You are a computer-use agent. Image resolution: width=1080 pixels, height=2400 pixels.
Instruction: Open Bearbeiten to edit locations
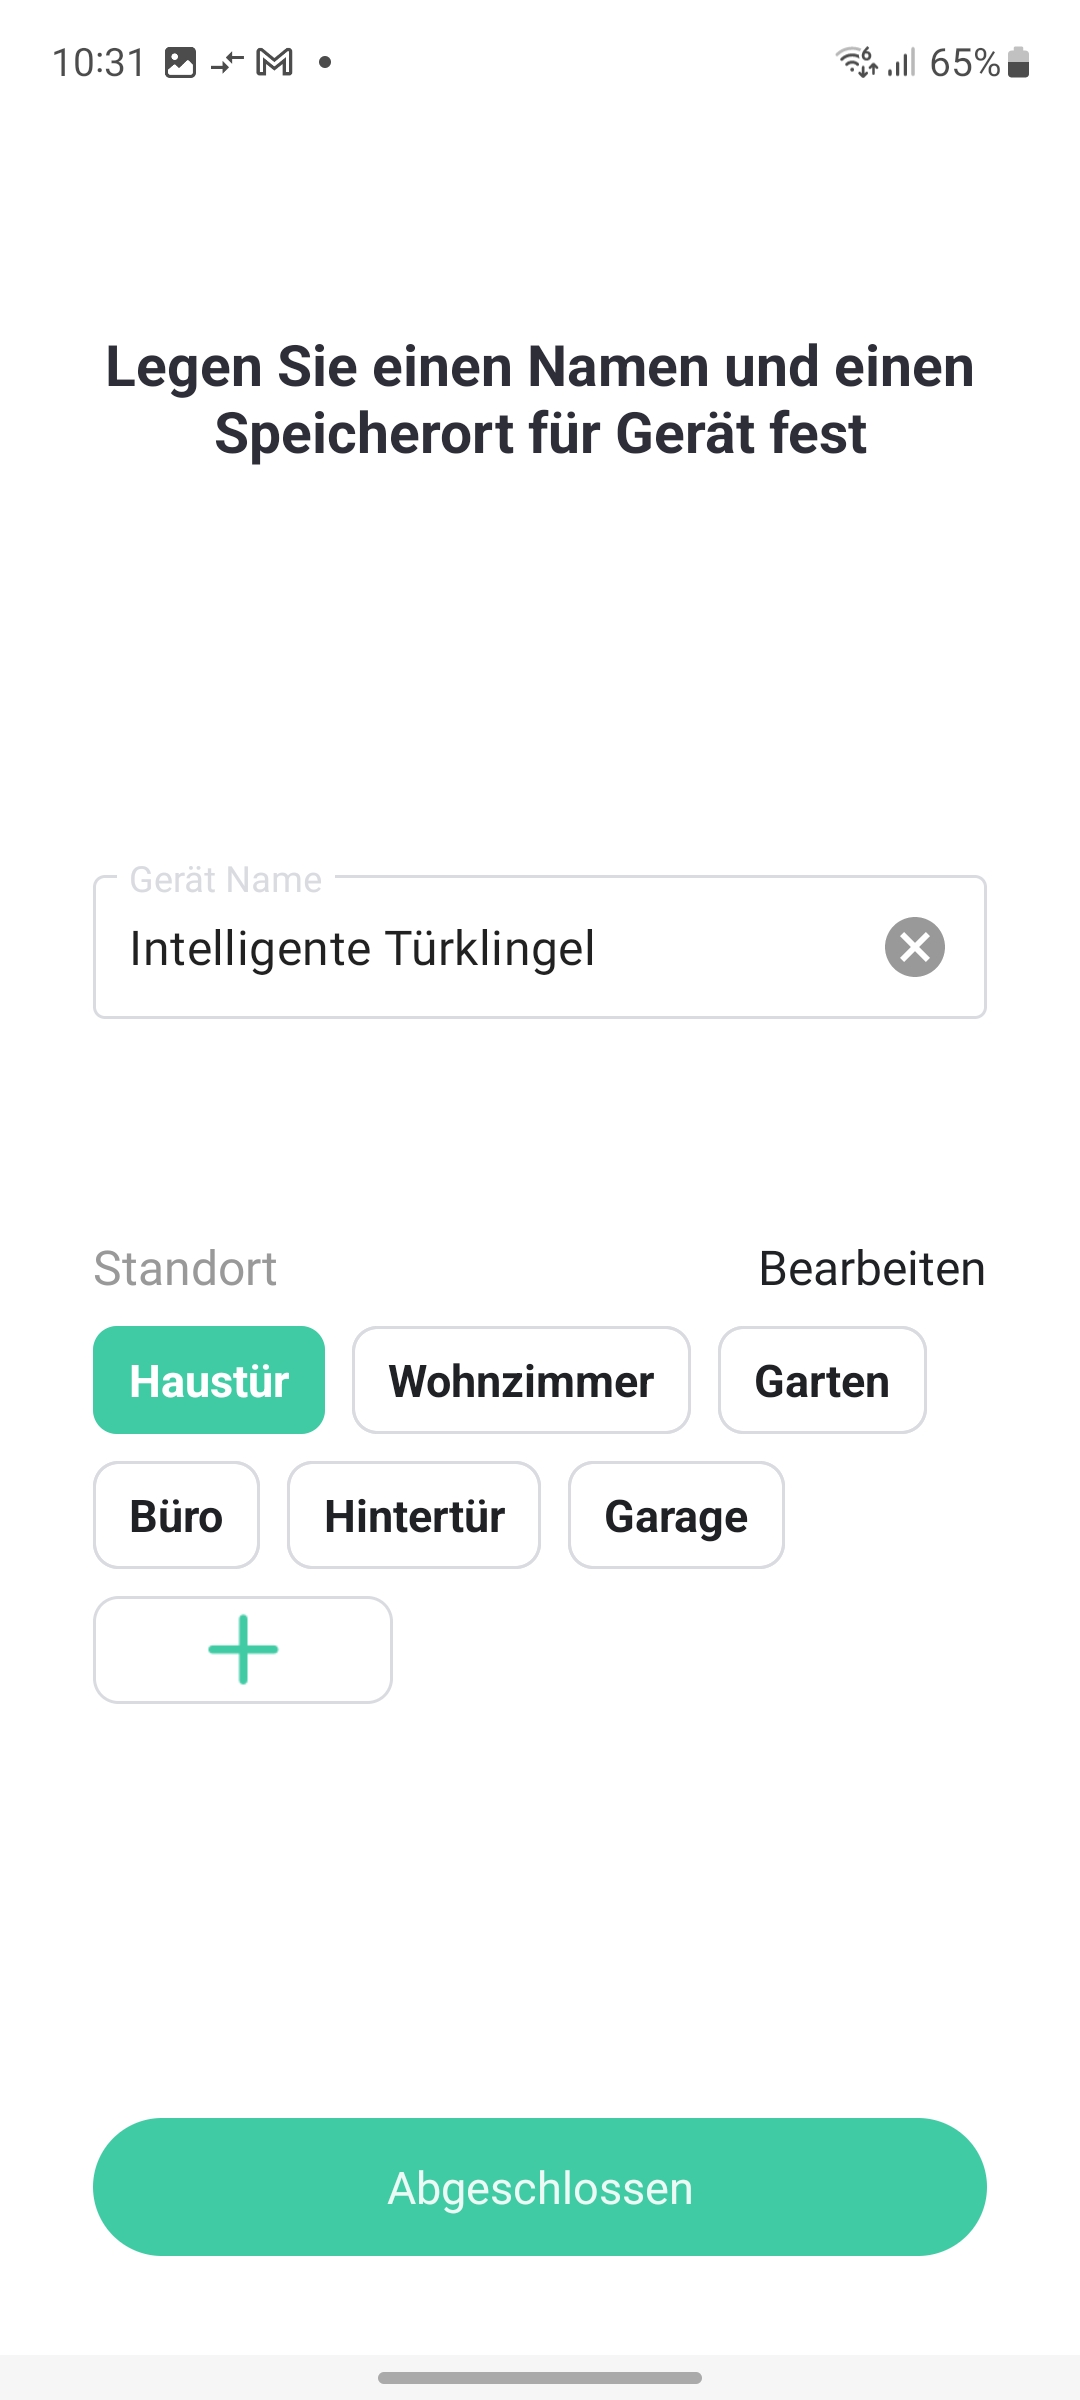tap(872, 1269)
